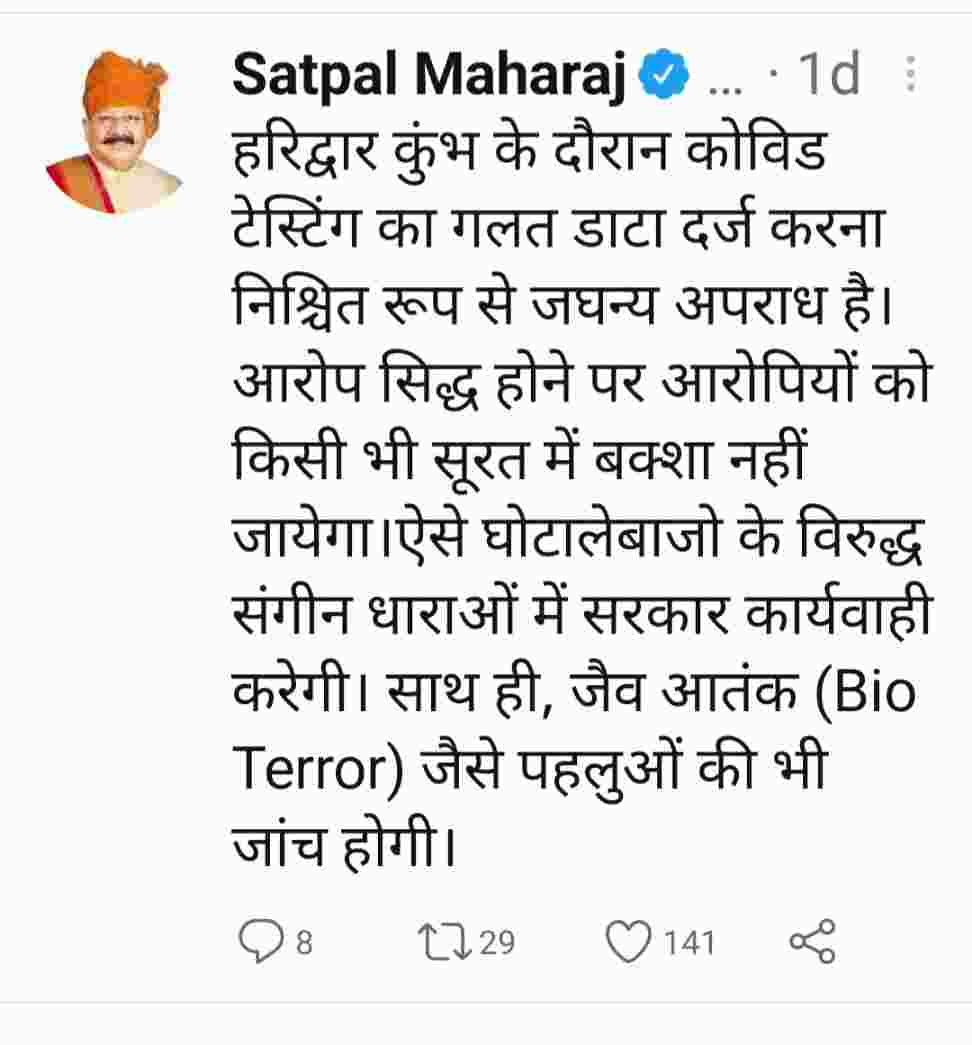Click the reply speech bubble icon
Viewport: 972px width, 1045px height.
pyautogui.click(x=262, y=942)
